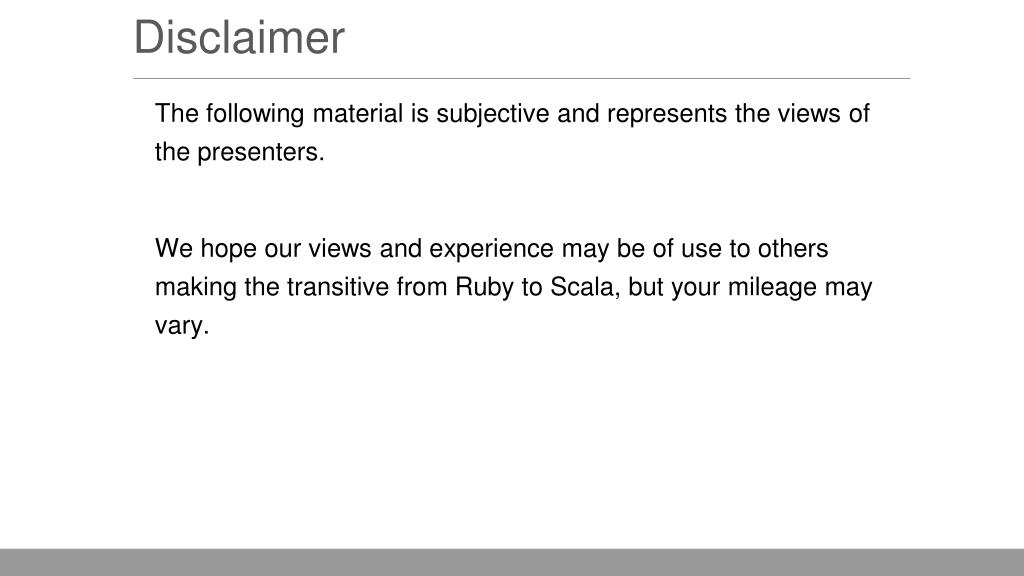Image resolution: width=1024 pixels, height=576 pixels.
Task: Click the word 'We' starting second paragraph
Action: coord(174,248)
